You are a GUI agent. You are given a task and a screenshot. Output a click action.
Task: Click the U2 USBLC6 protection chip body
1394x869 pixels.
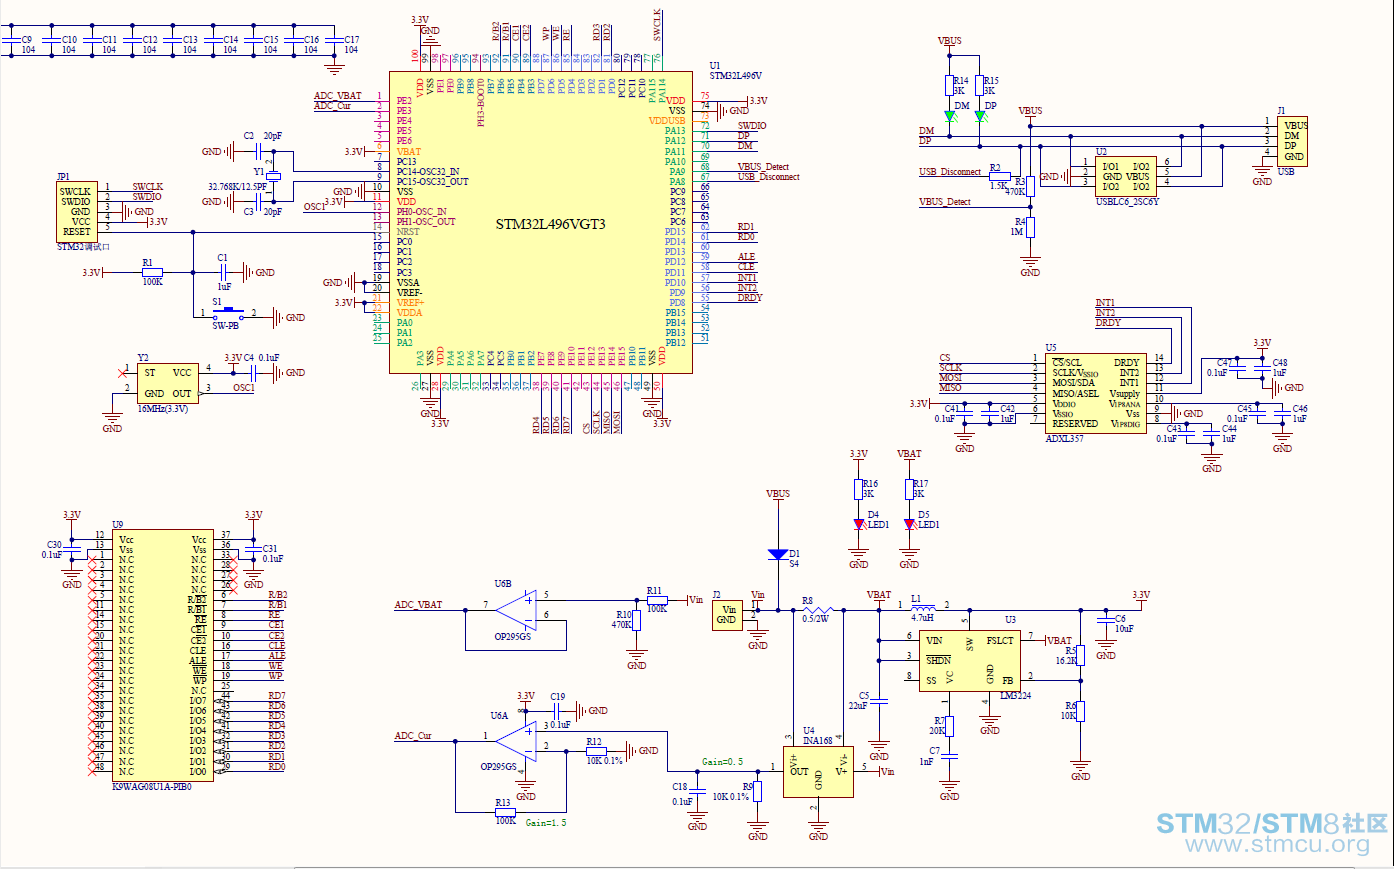click(x=1126, y=176)
